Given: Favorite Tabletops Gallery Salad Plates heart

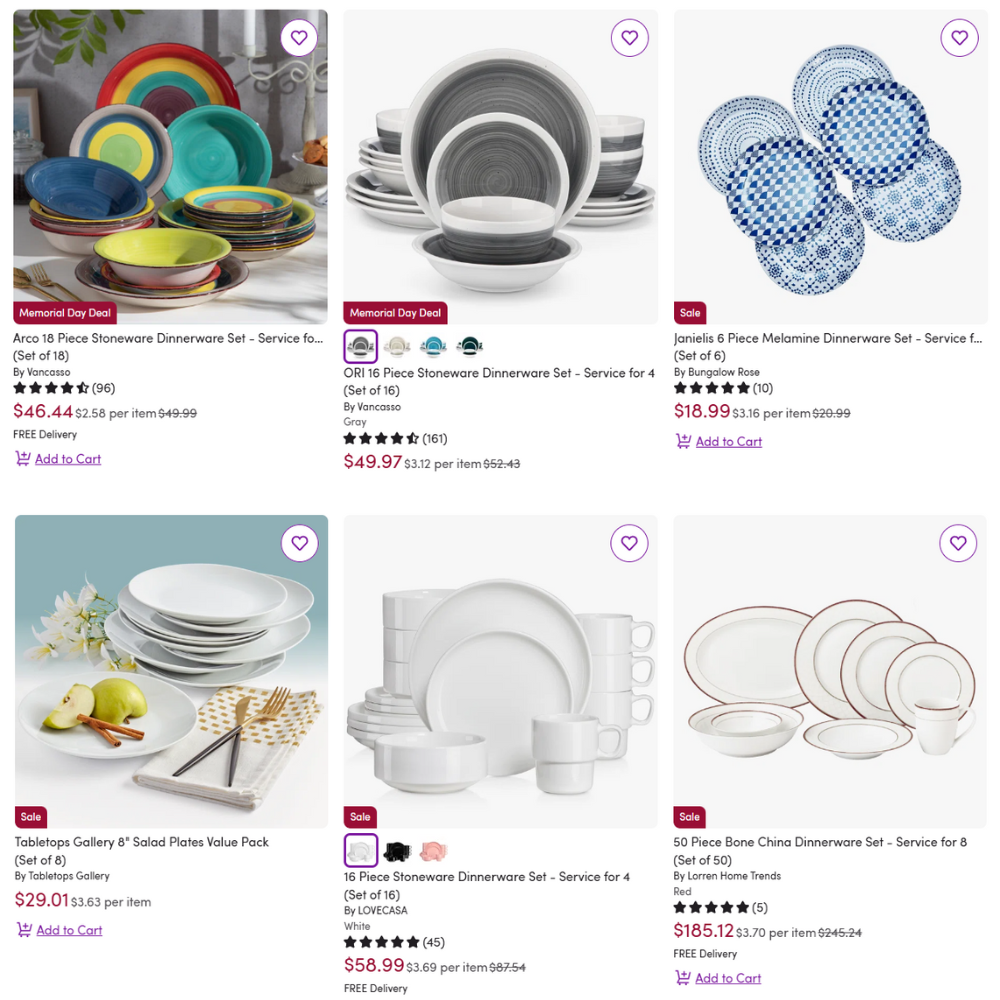Looking at the screenshot, I should (x=299, y=543).
